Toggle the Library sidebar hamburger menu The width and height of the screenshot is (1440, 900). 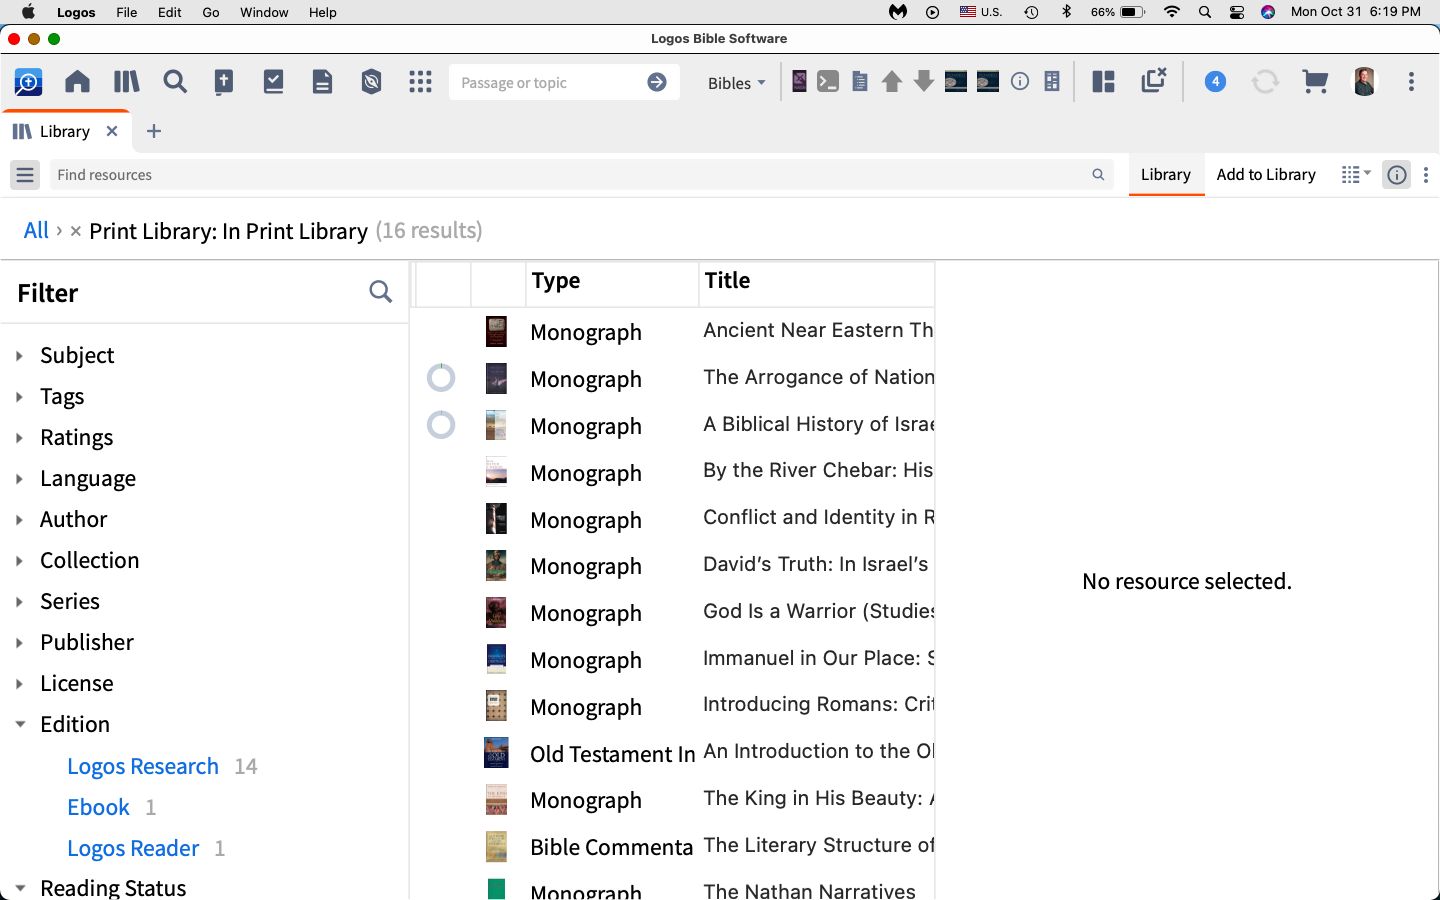[25, 175]
